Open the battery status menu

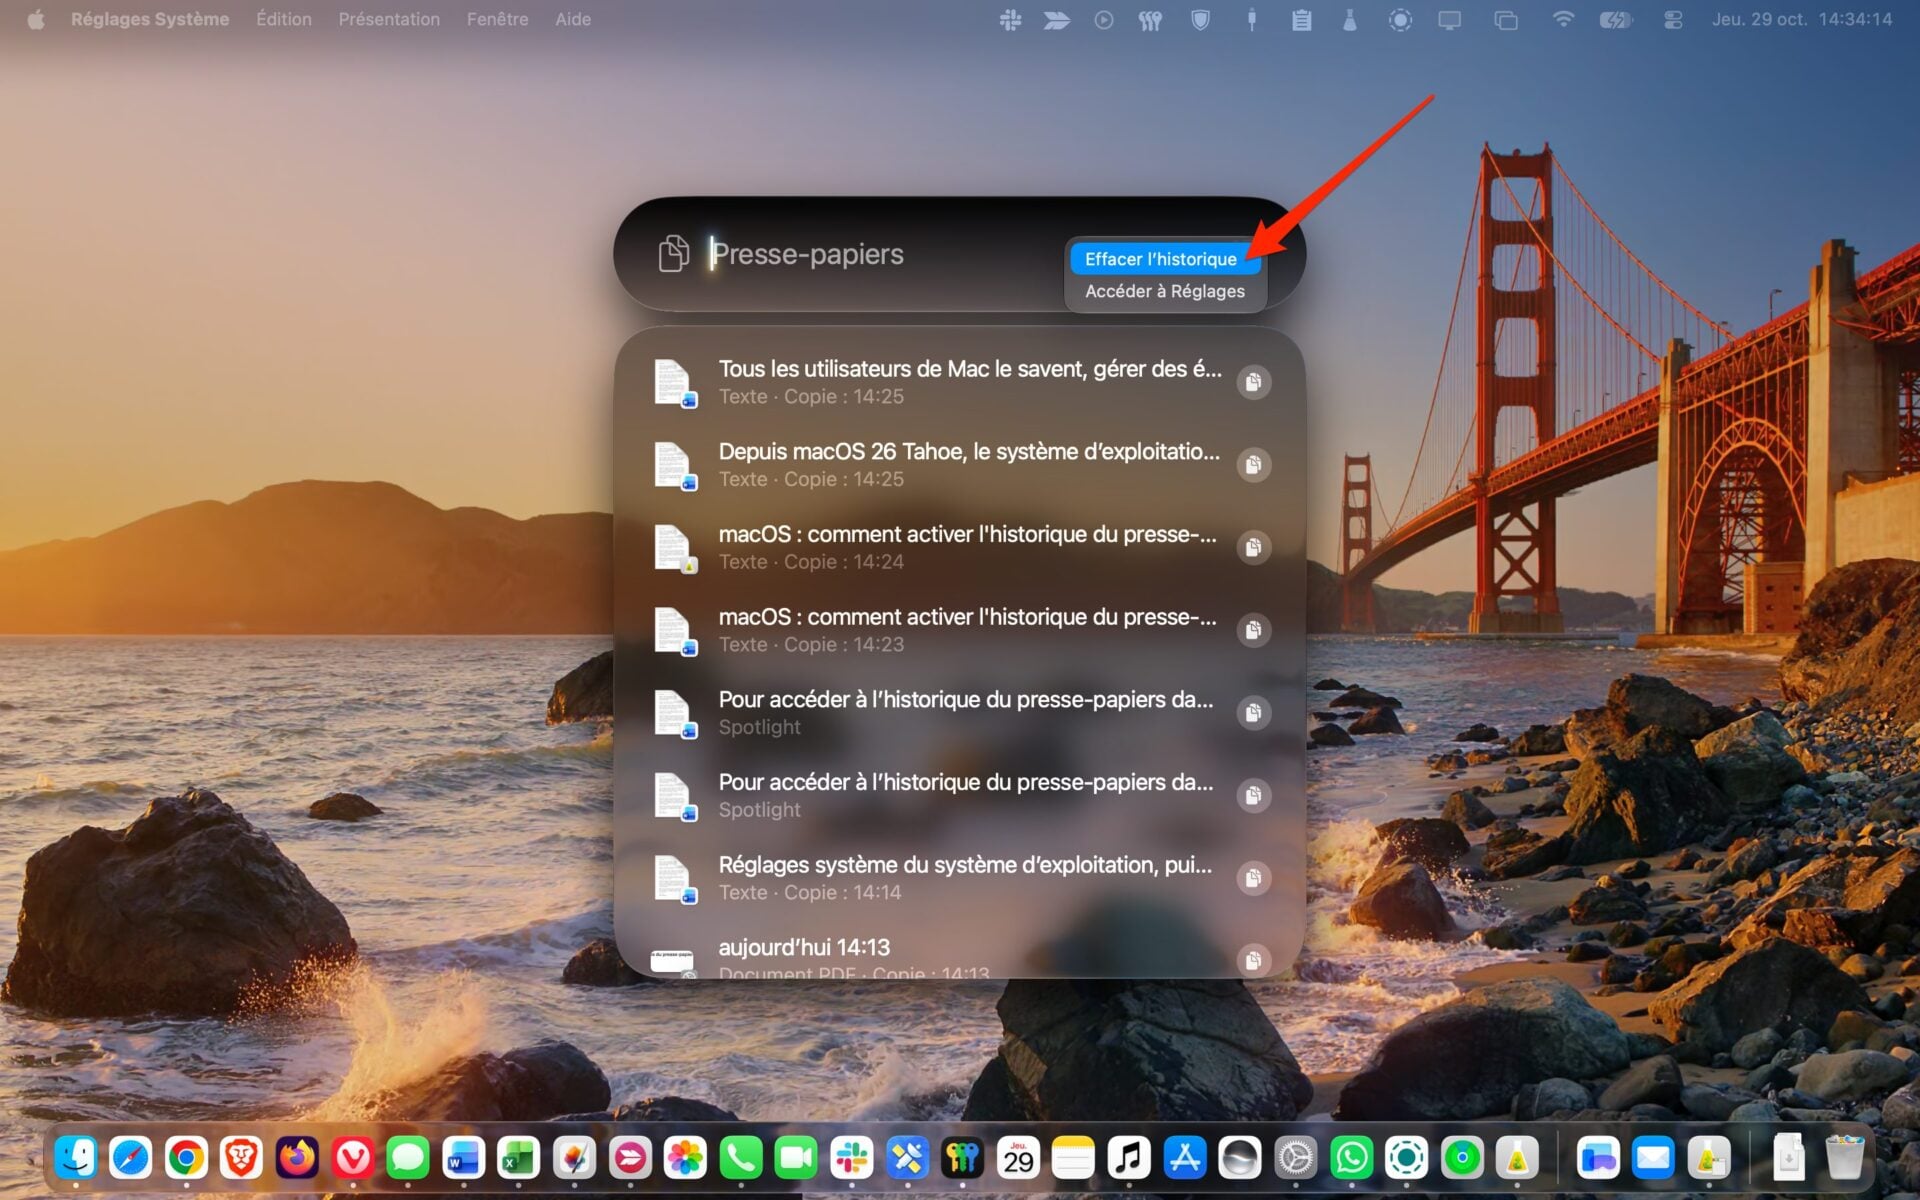pos(1615,19)
